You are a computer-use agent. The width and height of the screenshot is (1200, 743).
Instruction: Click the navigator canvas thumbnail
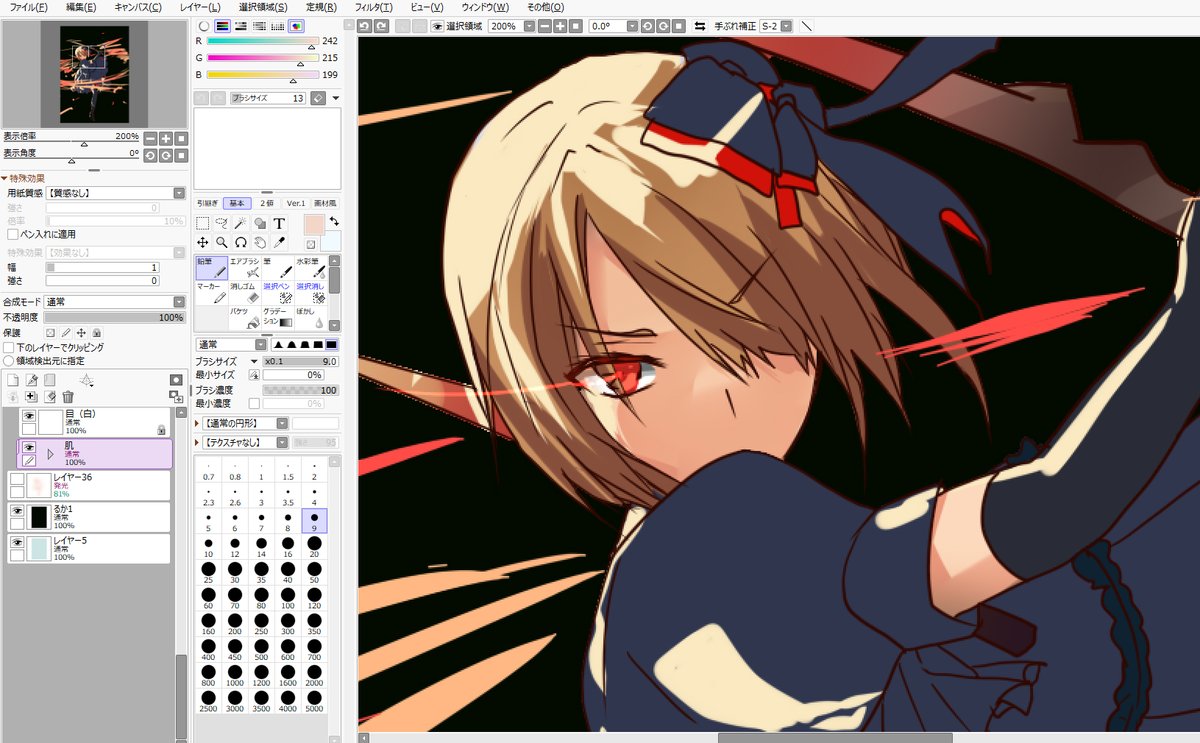tap(94, 73)
